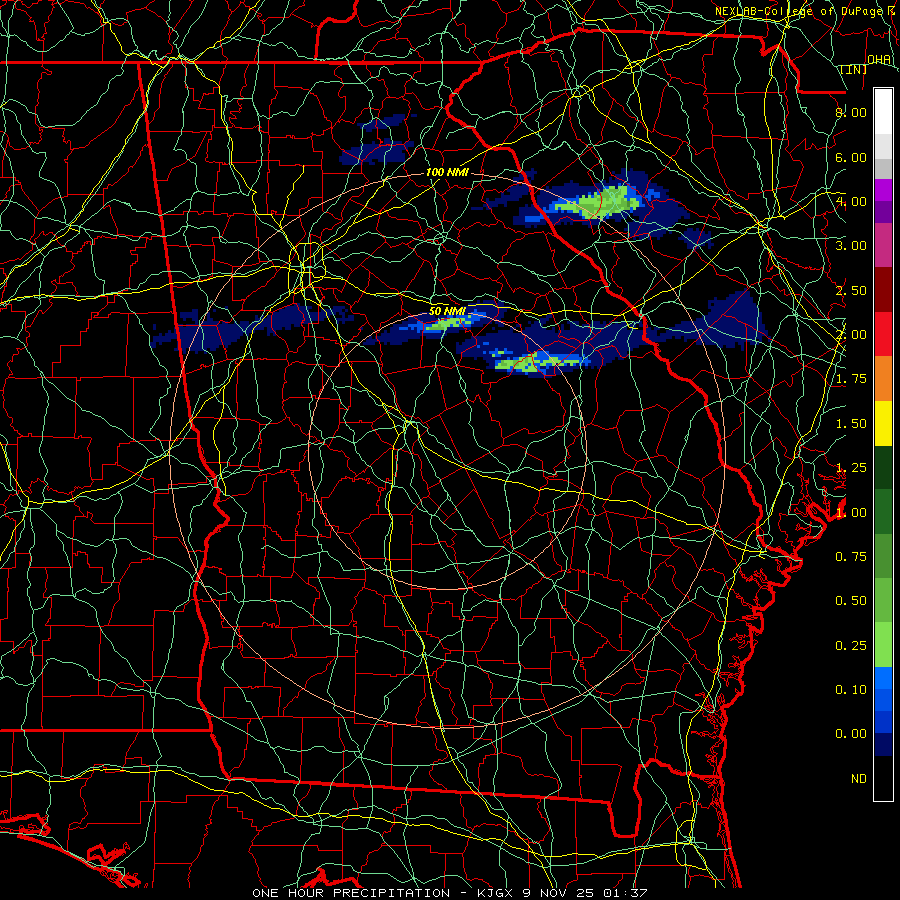The height and width of the screenshot is (900, 900).
Task: Click the ONE HOUR PRECIPITATION title caption
Action: tap(351, 893)
